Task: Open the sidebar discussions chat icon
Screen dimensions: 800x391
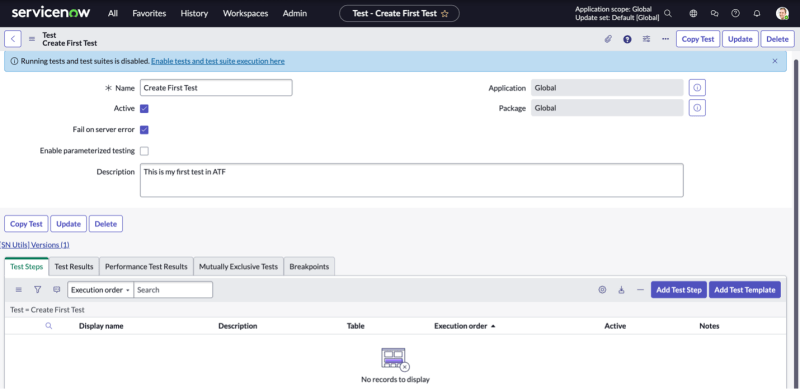Action: pos(714,14)
